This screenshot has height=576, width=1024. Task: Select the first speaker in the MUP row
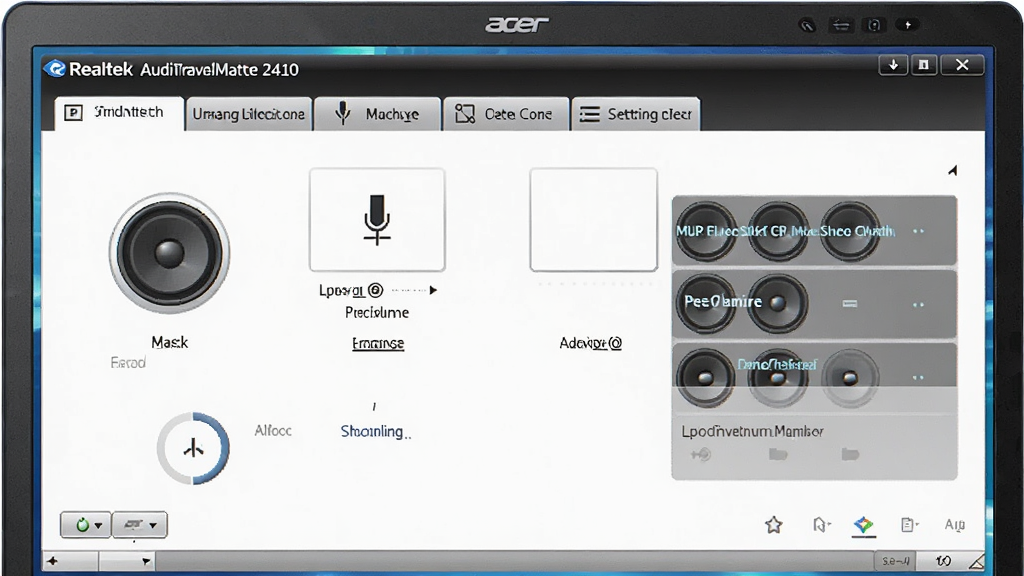pos(705,231)
